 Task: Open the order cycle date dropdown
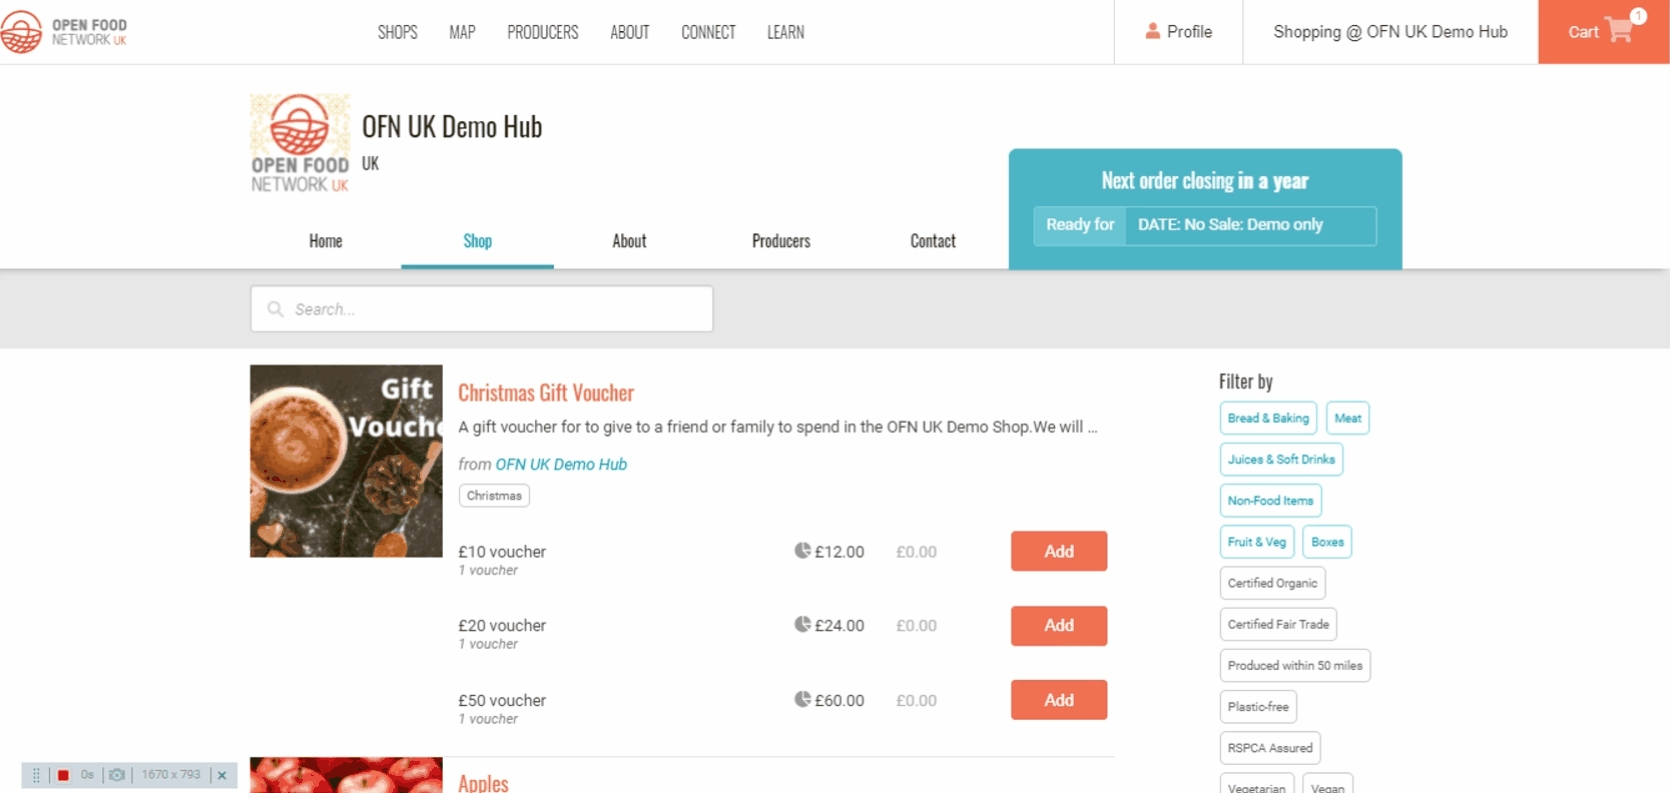click(x=1250, y=225)
